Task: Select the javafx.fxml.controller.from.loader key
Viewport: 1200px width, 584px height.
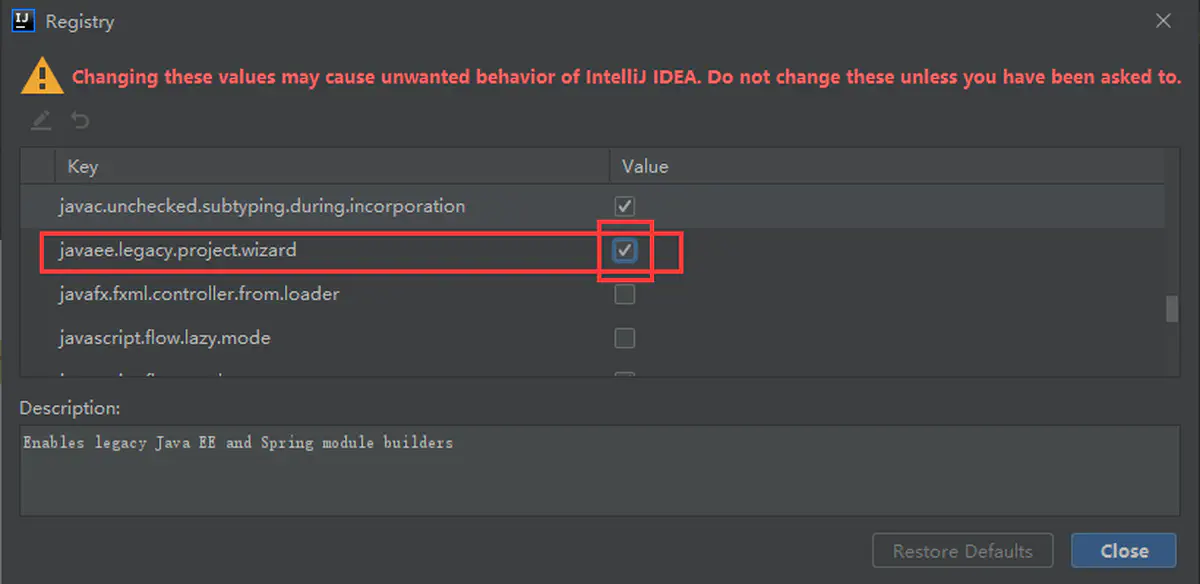Action: click(x=199, y=294)
